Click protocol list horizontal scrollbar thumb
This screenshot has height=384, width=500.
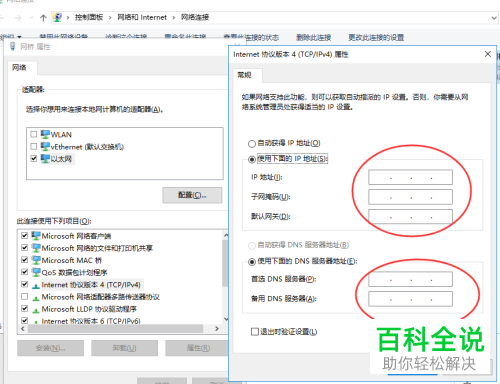(x=115, y=329)
